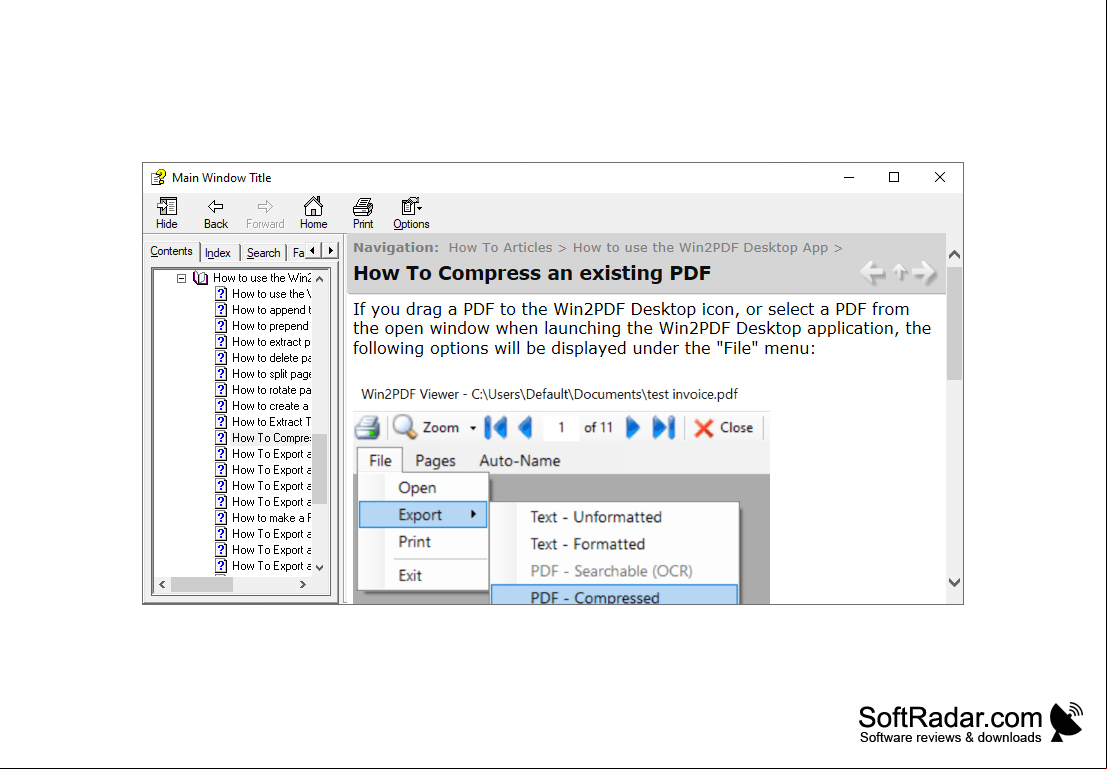Click the page number field in the Win2PDF Viewer
1107x769 pixels.
click(561, 427)
